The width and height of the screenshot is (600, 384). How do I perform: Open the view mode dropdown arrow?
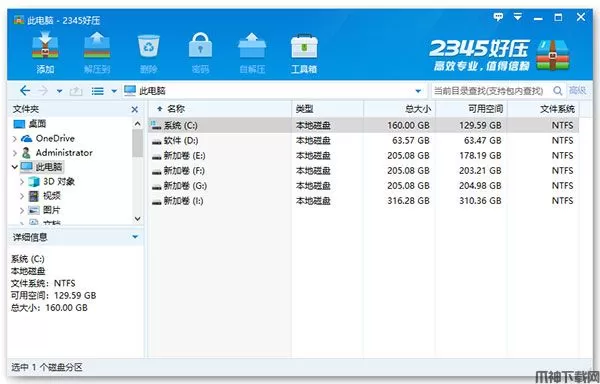114,91
